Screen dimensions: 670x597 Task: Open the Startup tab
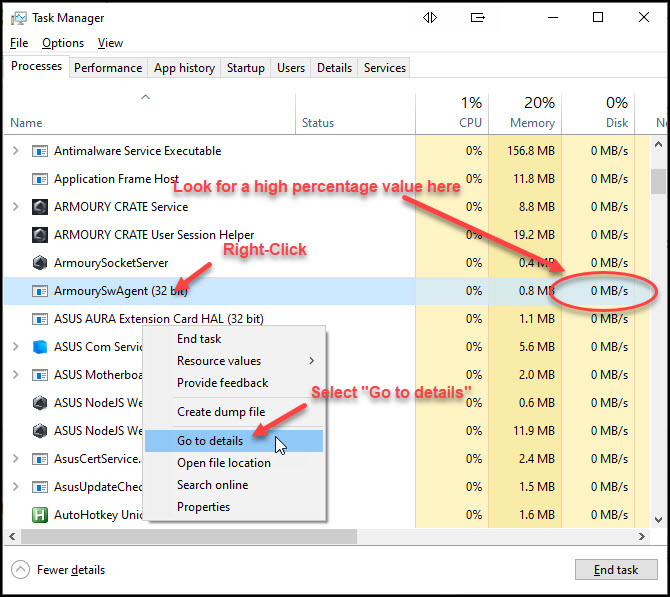(246, 68)
